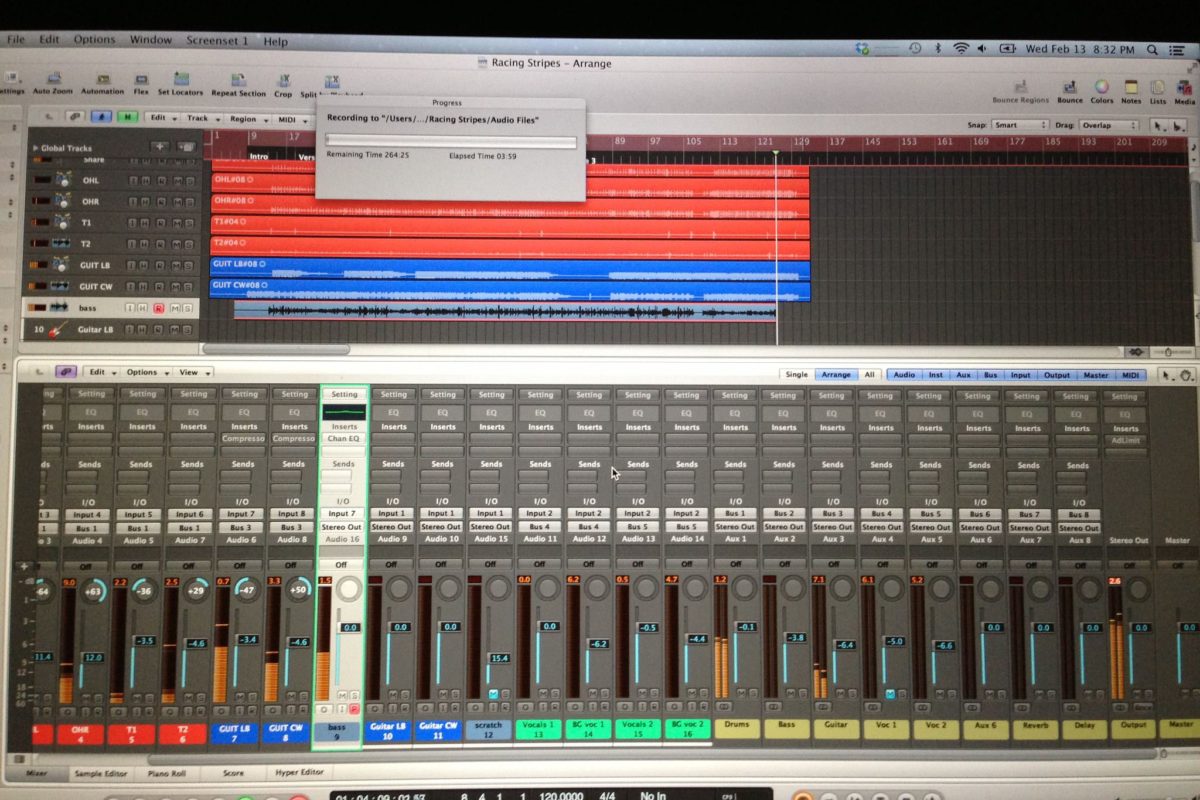Open the Window menu
This screenshot has width=1200, height=800.
click(x=150, y=40)
